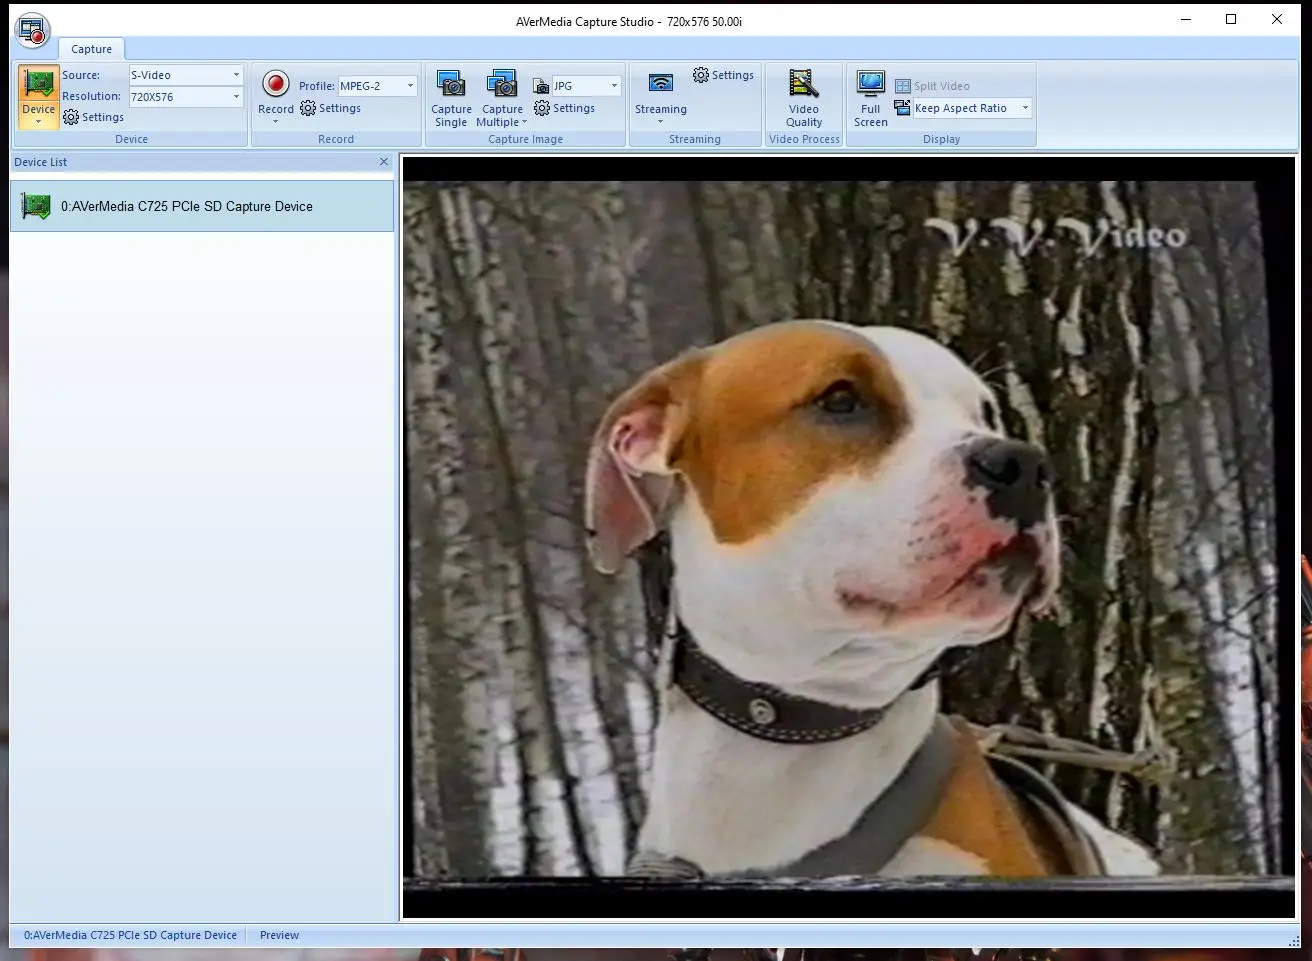Minimize the Capture Studio window

1186,20
